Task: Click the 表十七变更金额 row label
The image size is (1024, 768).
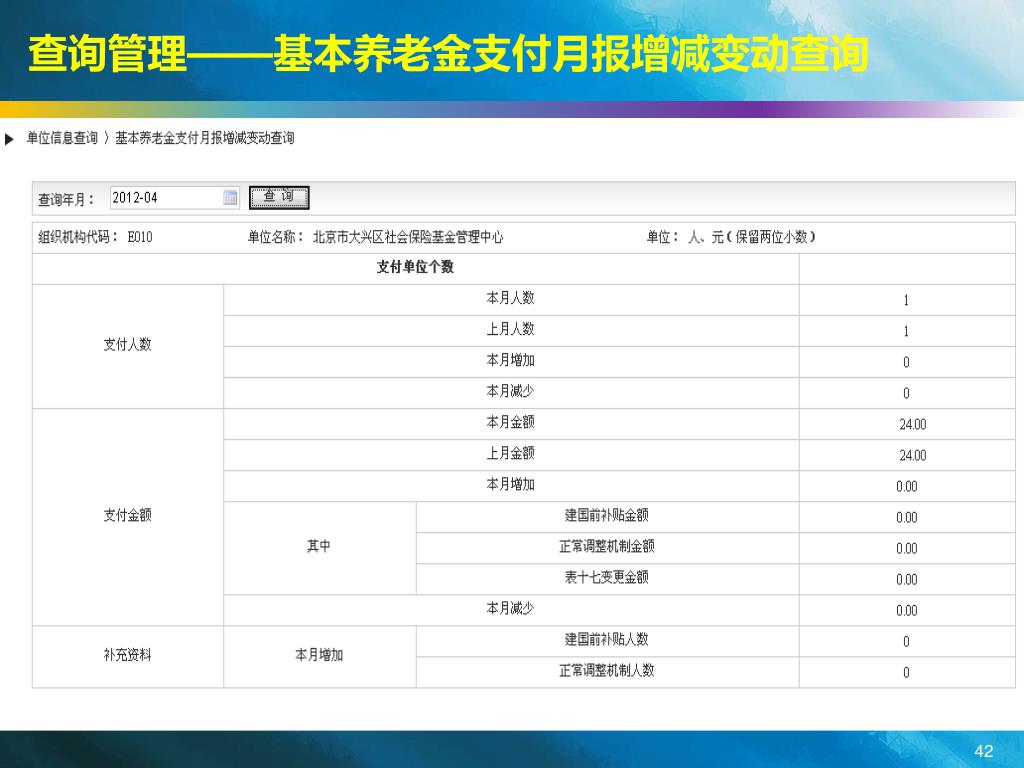Action: (x=607, y=577)
